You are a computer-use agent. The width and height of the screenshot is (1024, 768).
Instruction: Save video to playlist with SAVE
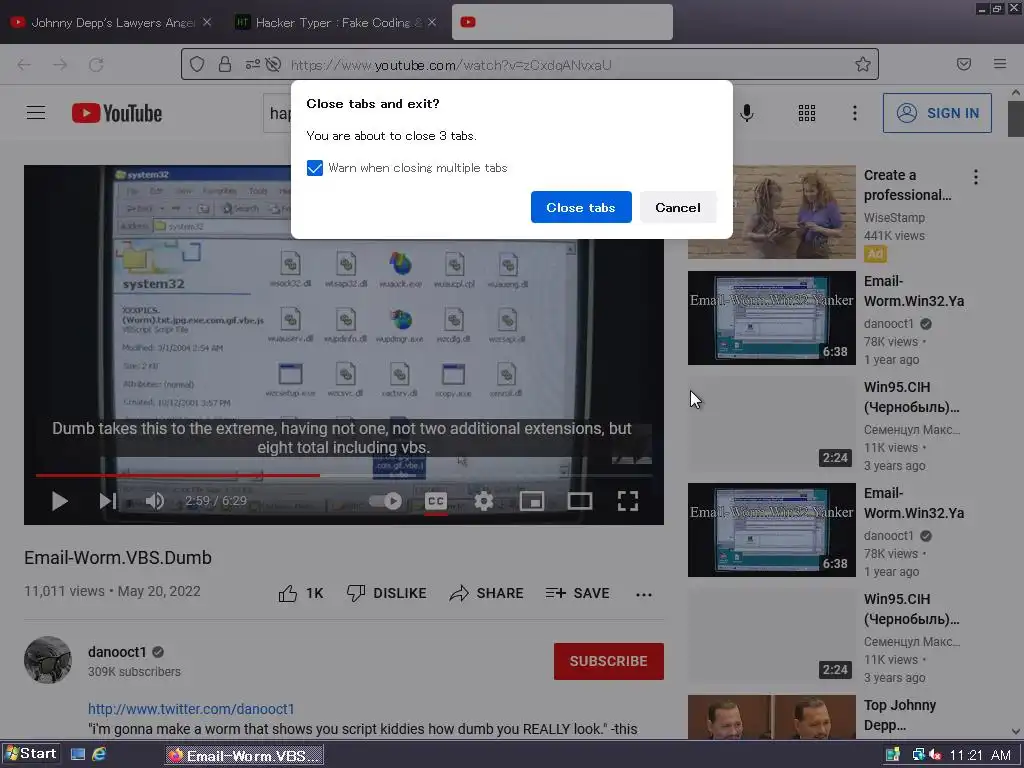(577, 593)
